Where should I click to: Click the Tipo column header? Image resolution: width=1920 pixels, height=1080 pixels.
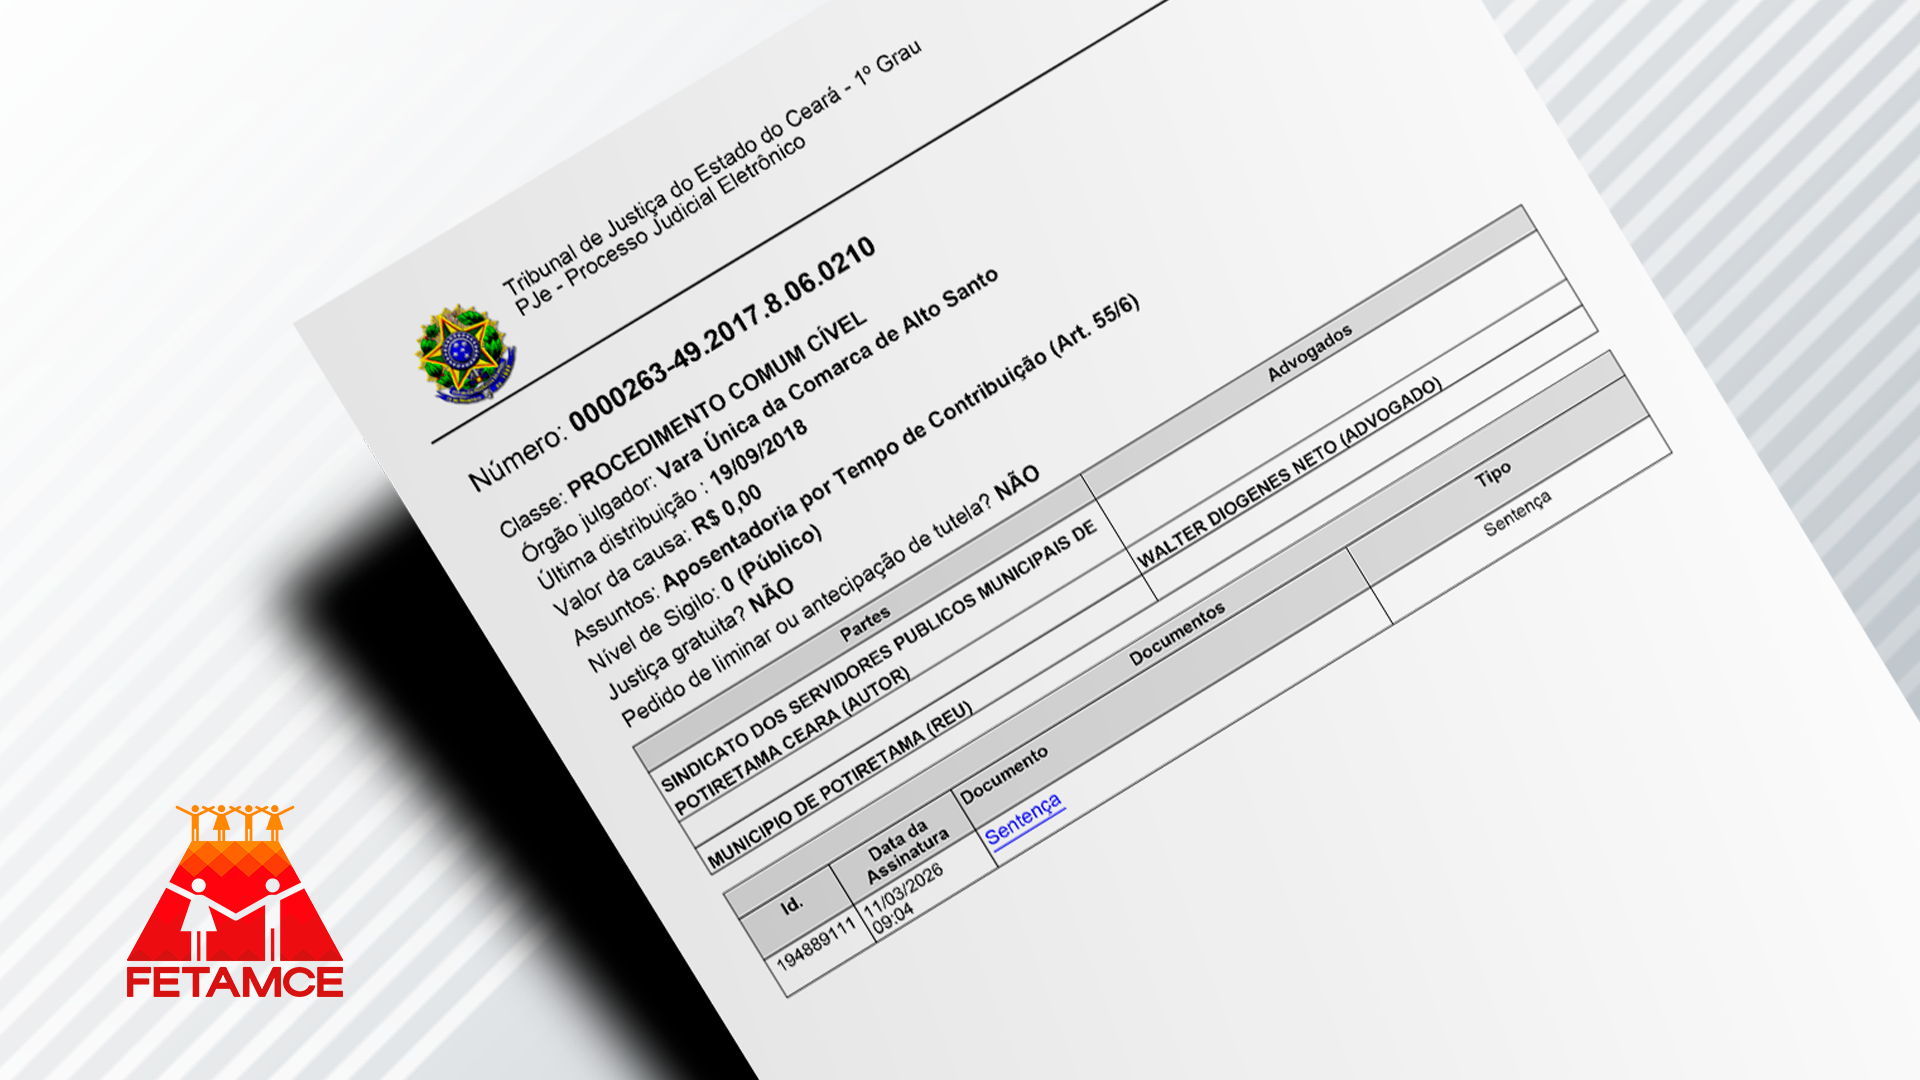point(1493,474)
